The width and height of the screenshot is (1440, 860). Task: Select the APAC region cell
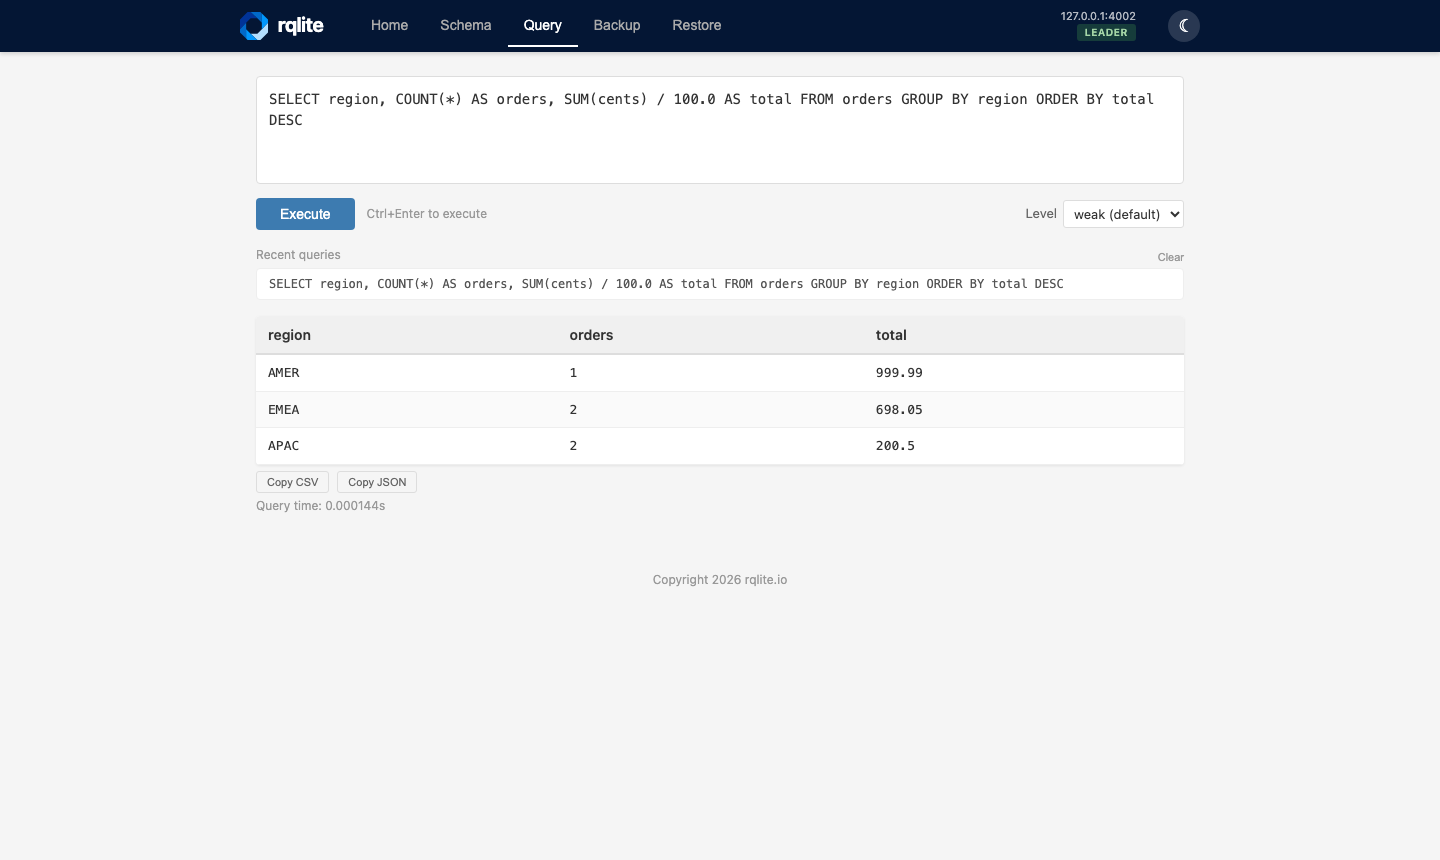point(284,445)
